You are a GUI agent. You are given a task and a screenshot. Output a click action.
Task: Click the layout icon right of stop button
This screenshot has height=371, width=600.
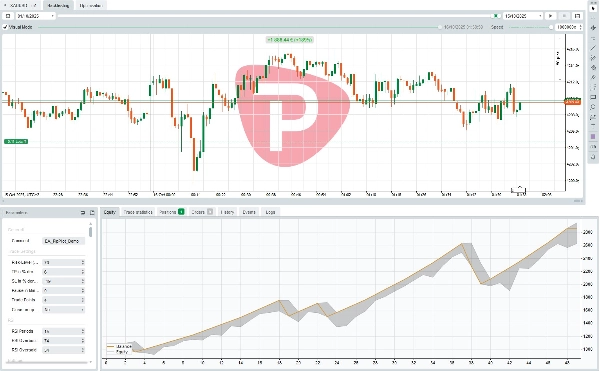(x=577, y=16)
